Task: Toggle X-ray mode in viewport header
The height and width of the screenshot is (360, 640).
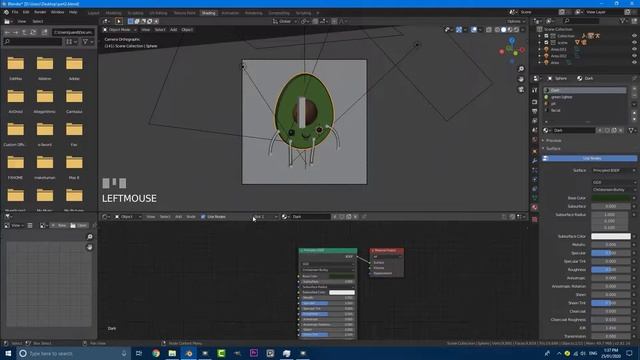Action: pyautogui.click(x=489, y=30)
